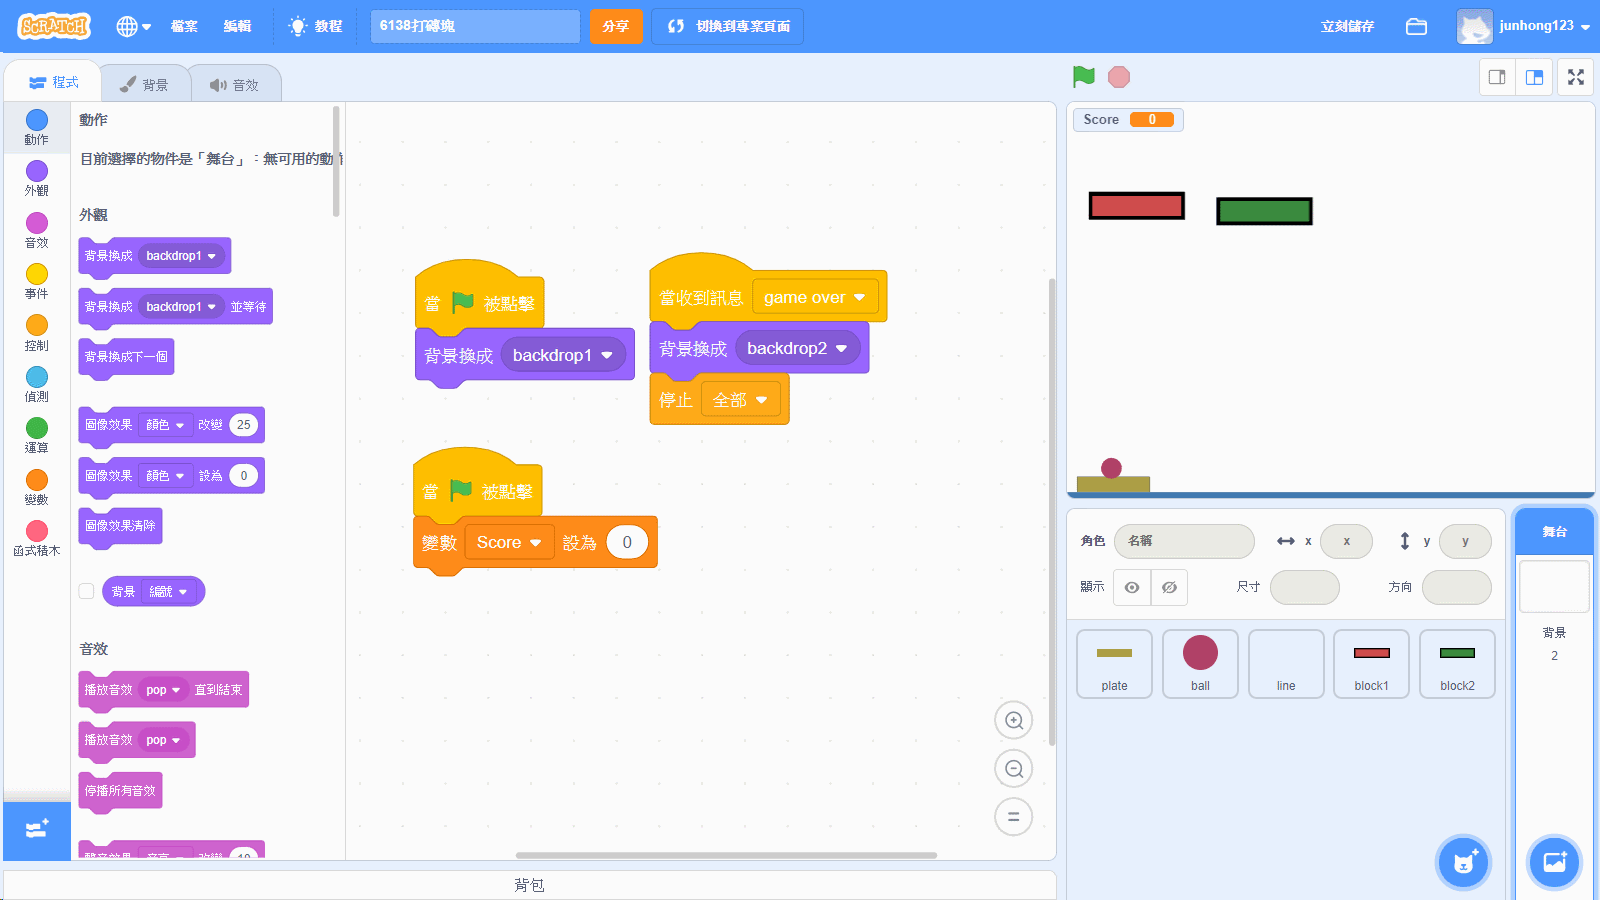Open the 編輯 menu
The height and width of the screenshot is (900, 1600).
click(x=237, y=27)
